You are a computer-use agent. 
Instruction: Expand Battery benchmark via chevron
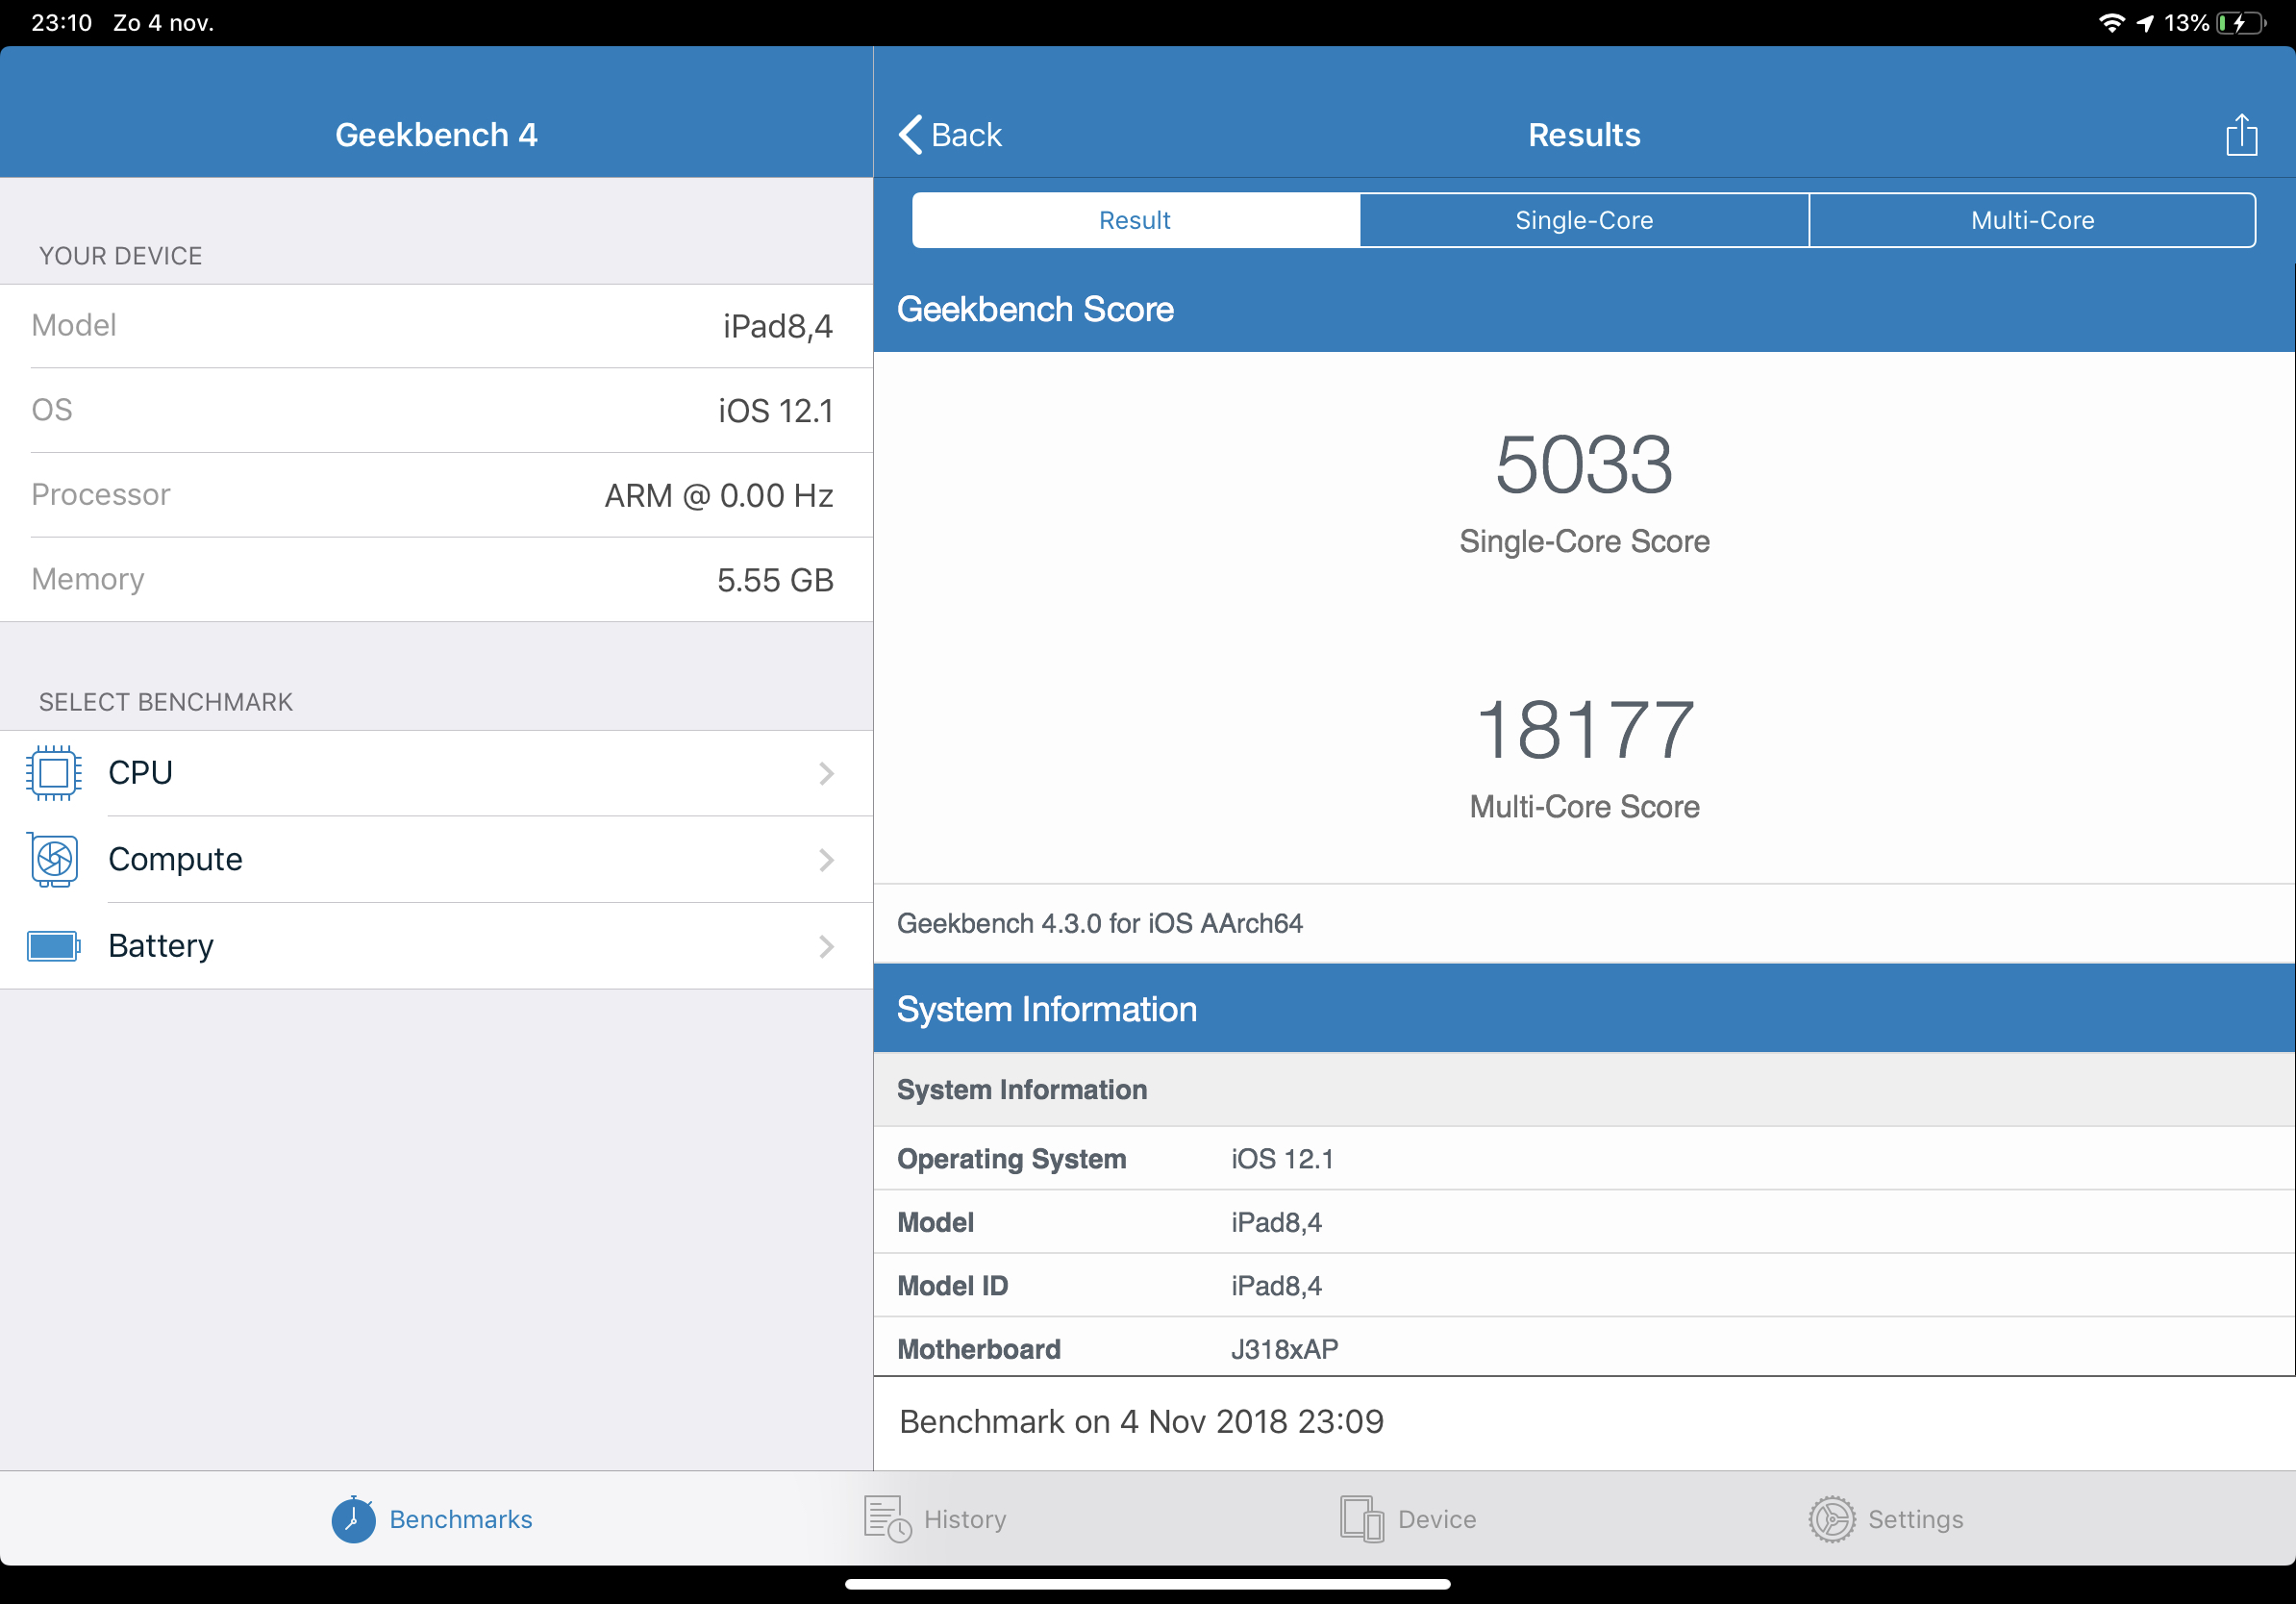coord(826,946)
